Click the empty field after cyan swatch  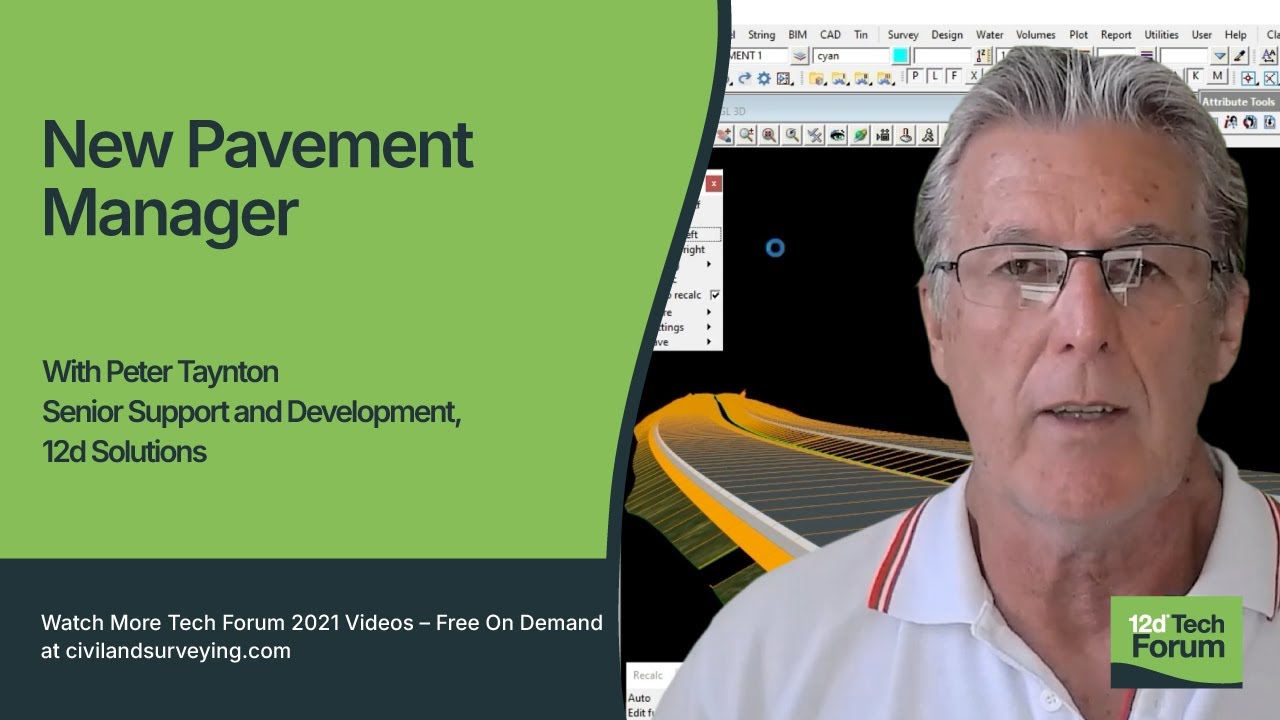[943, 56]
